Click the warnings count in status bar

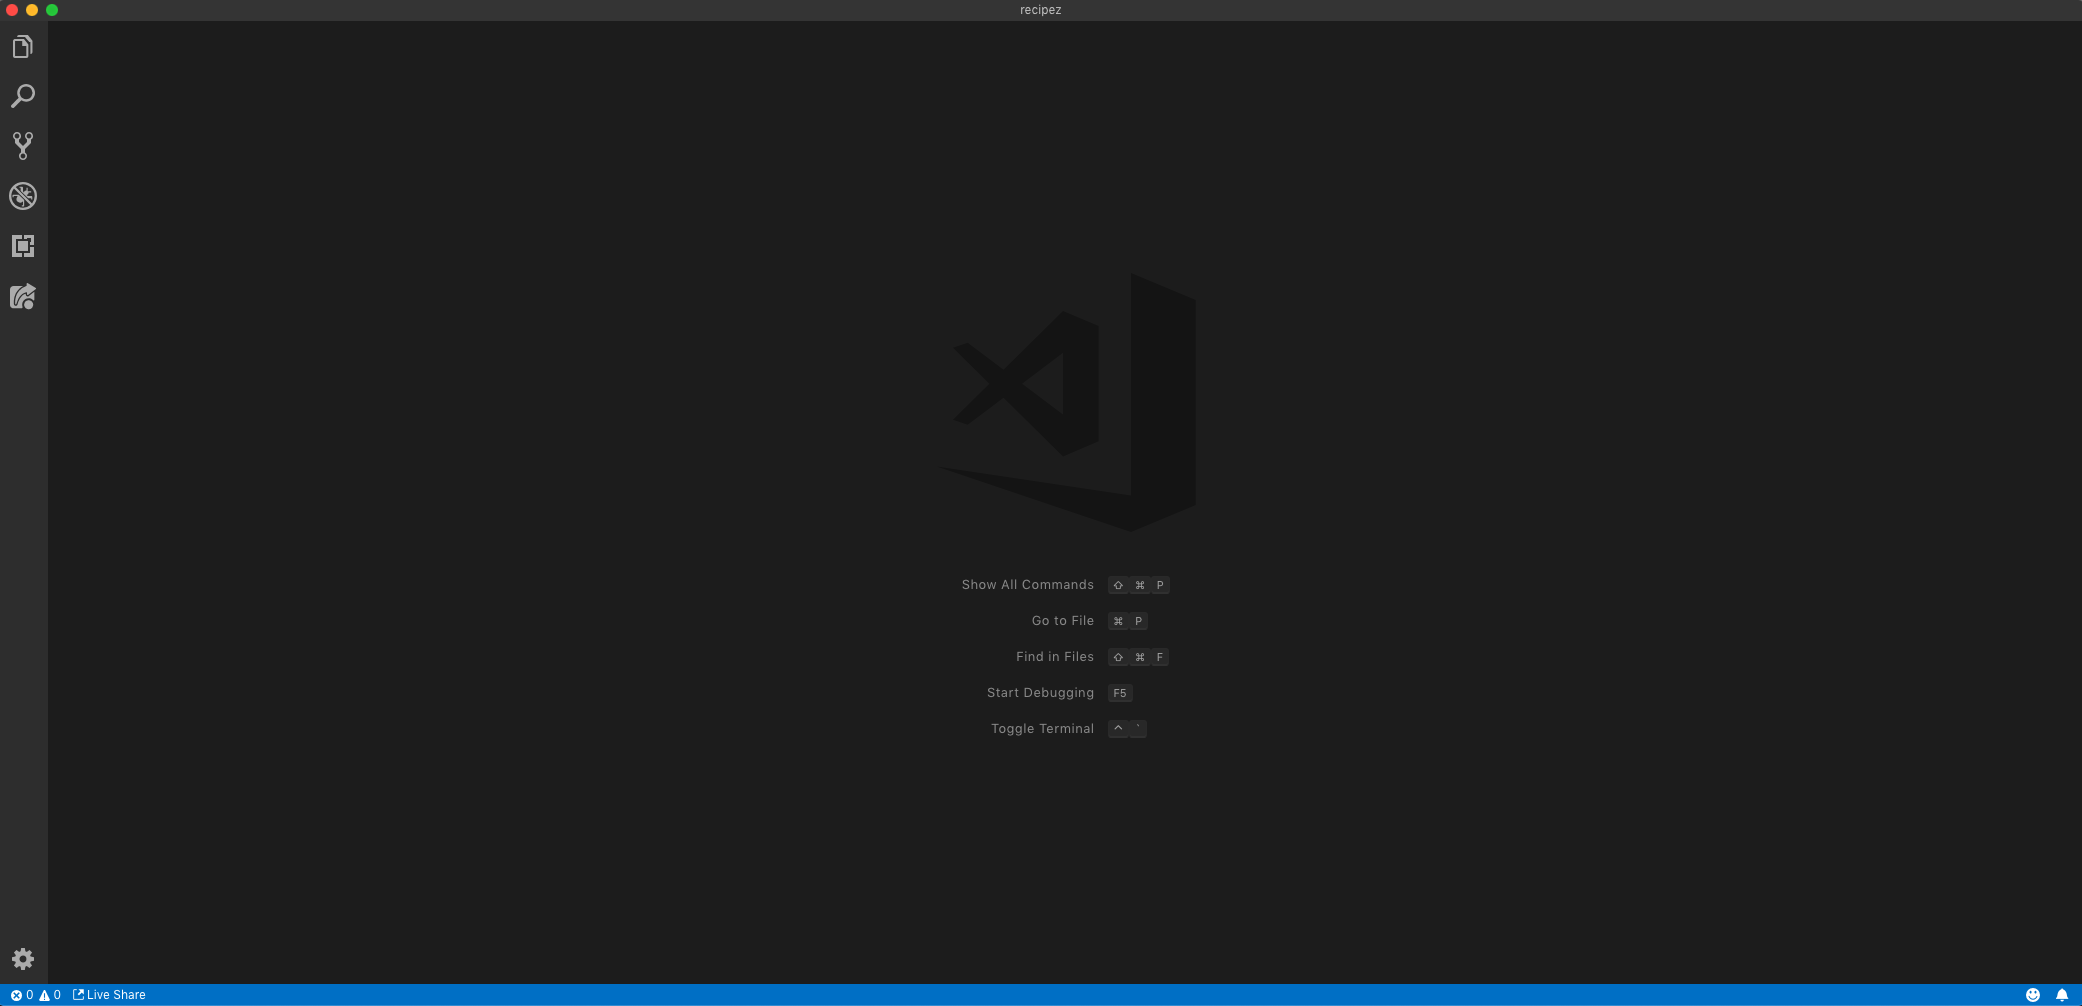tap(50, 995)
